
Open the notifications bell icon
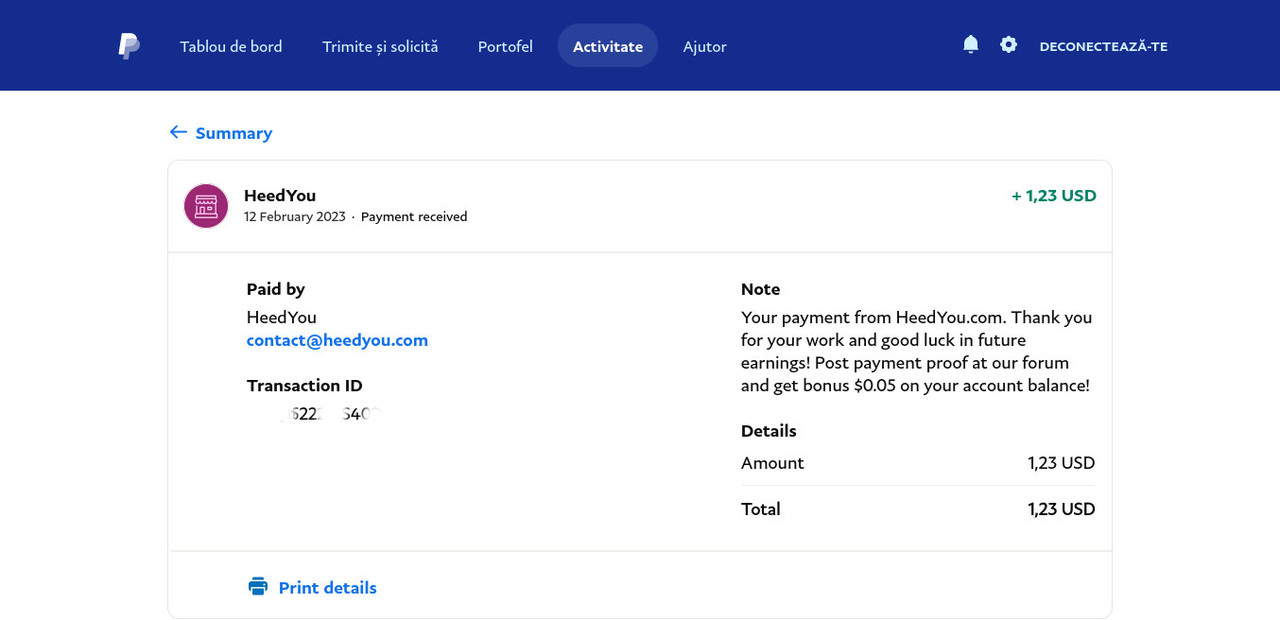pyautogui.click(x=970, y=44)
